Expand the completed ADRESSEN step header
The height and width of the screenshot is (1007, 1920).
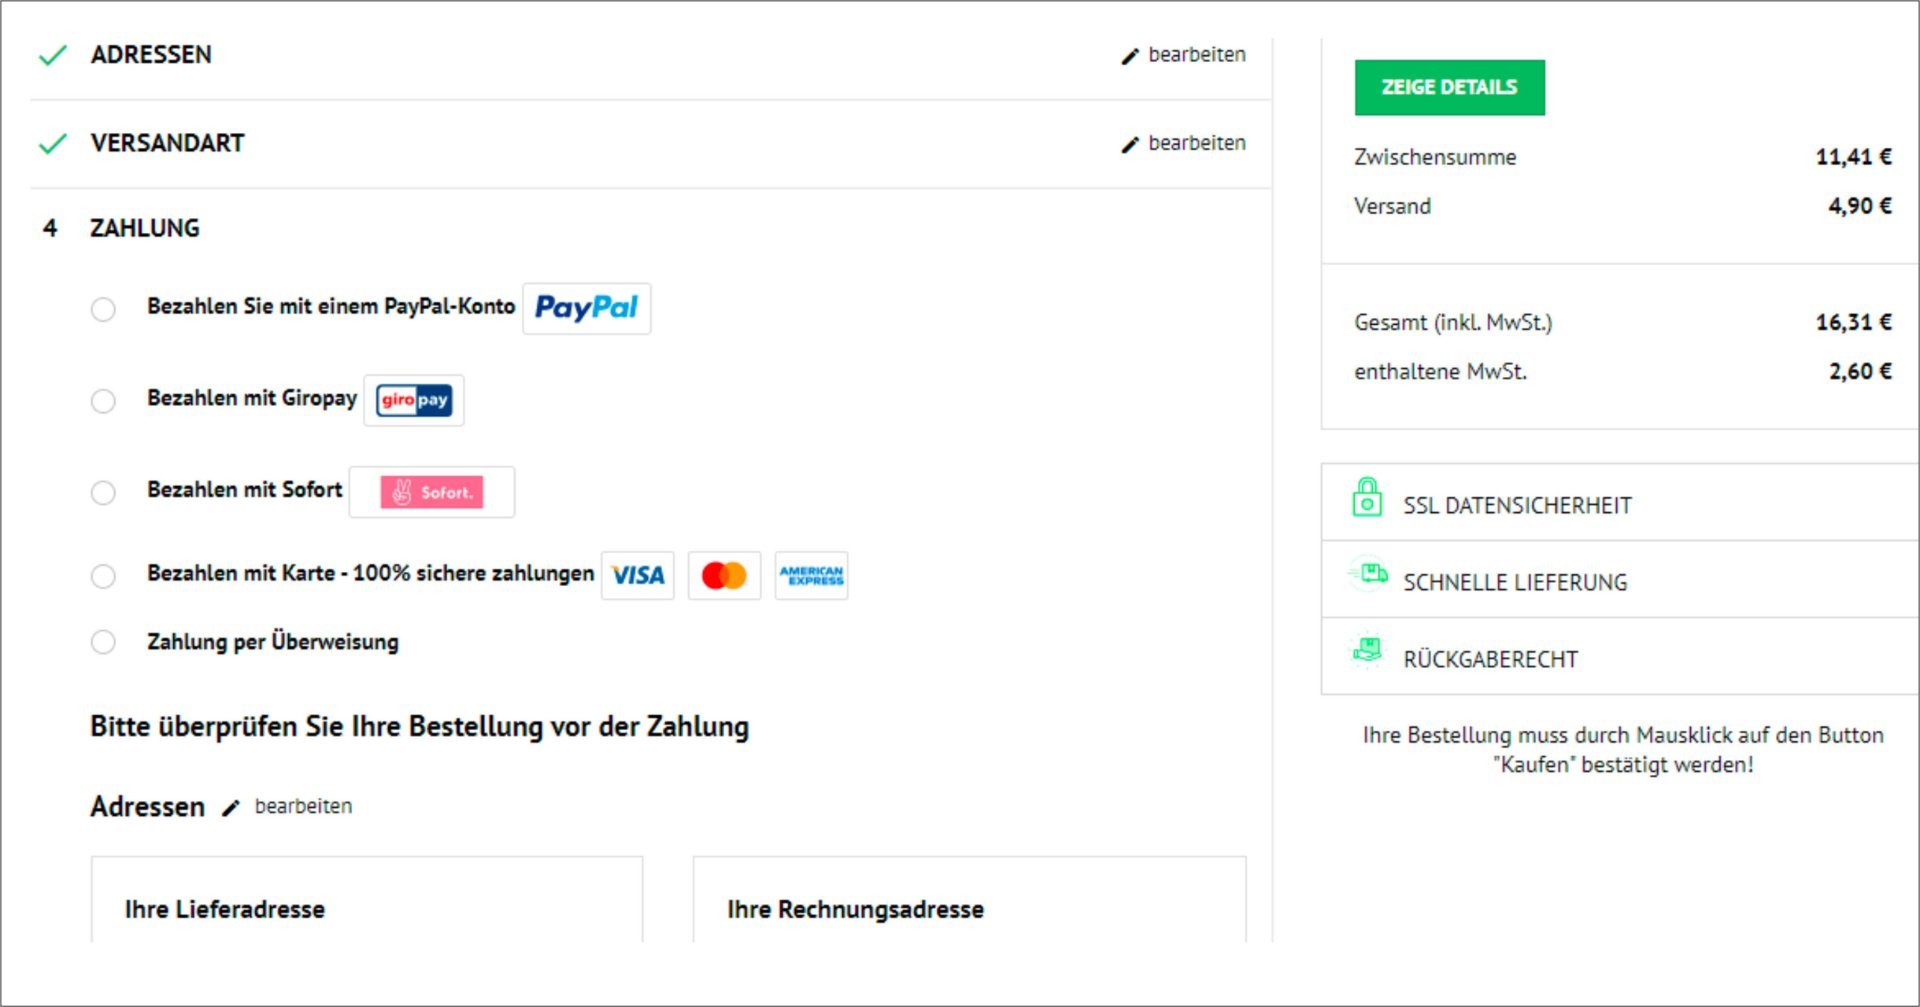pyautogui.click(x=151, y=55)
